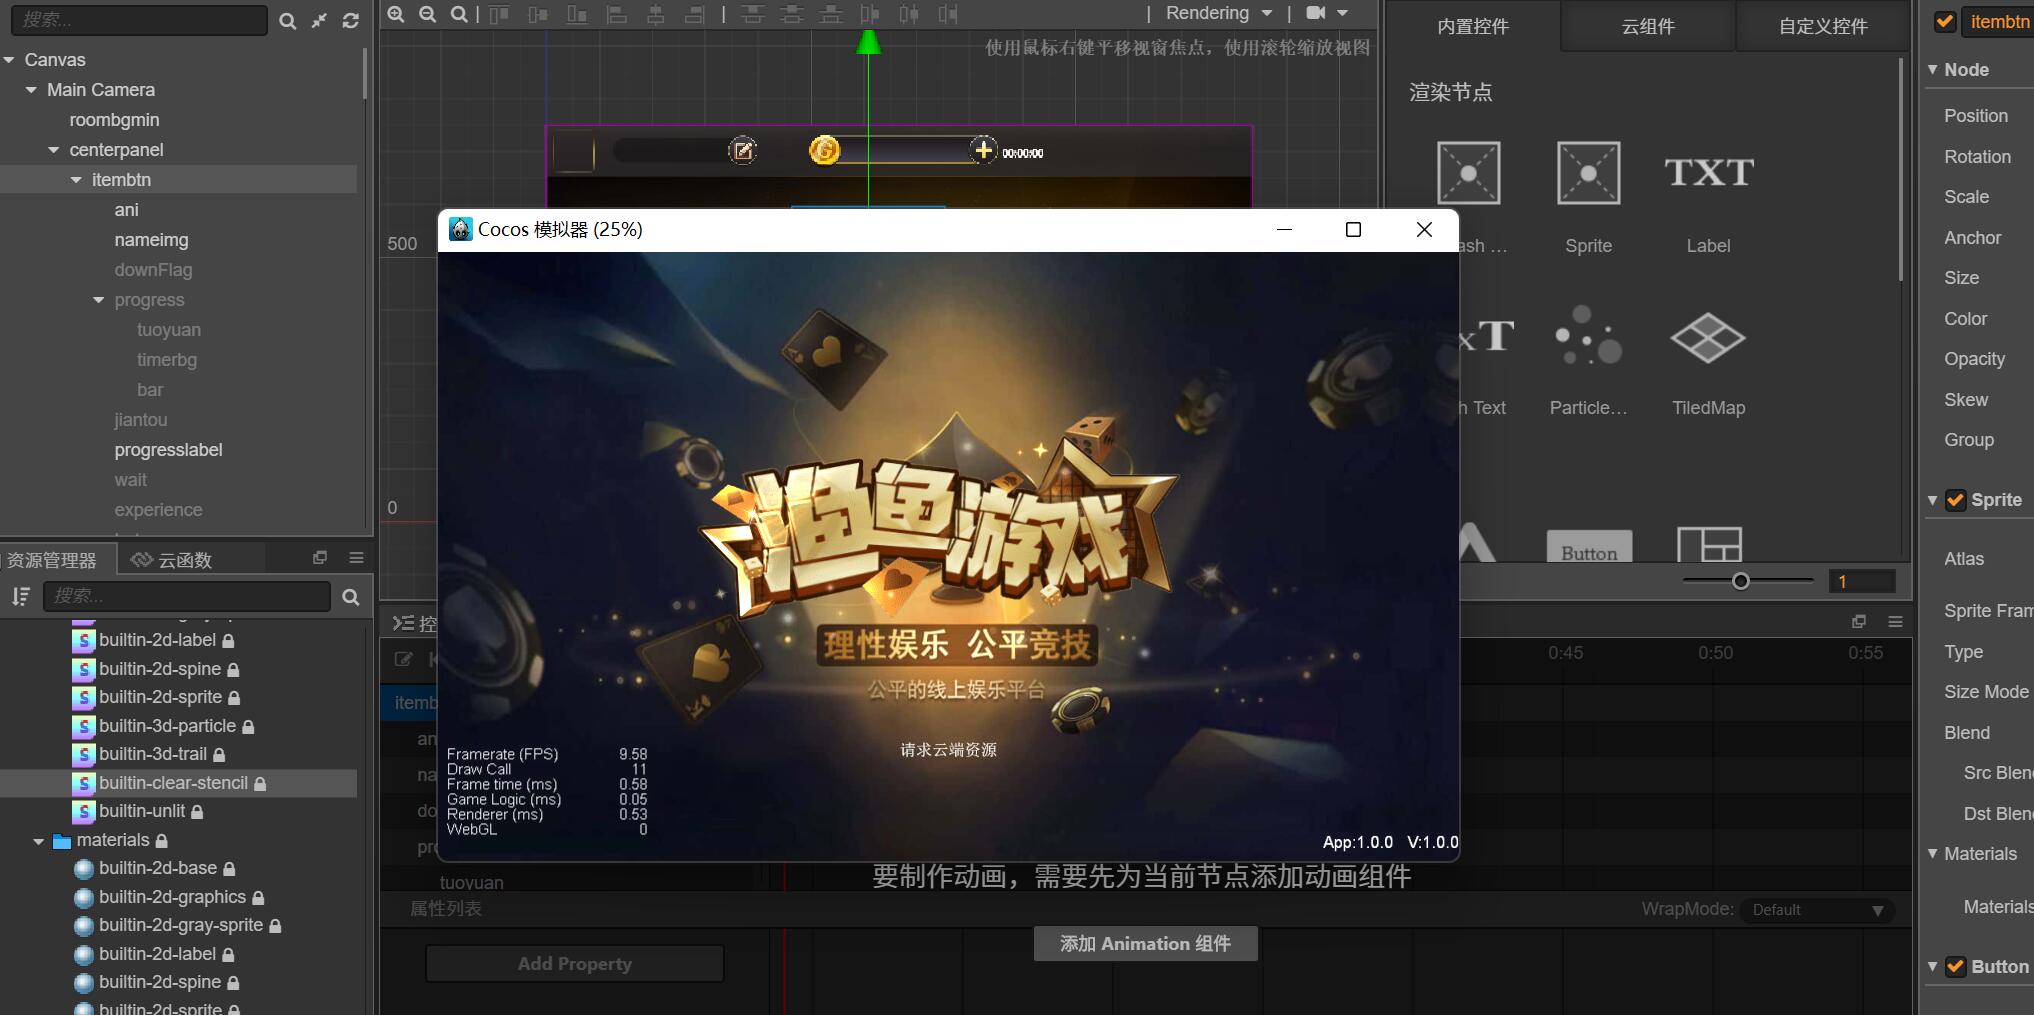Click the distribute right edges icon
The image size is (2034, 1015).
pyautogui.click(x=947, y=14)
